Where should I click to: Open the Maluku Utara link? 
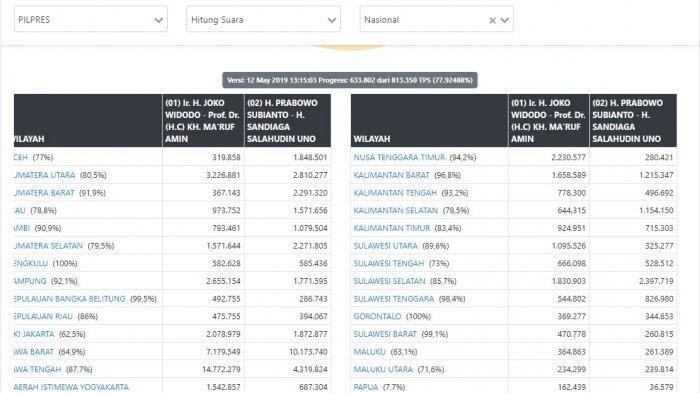[x=383, y=369]
